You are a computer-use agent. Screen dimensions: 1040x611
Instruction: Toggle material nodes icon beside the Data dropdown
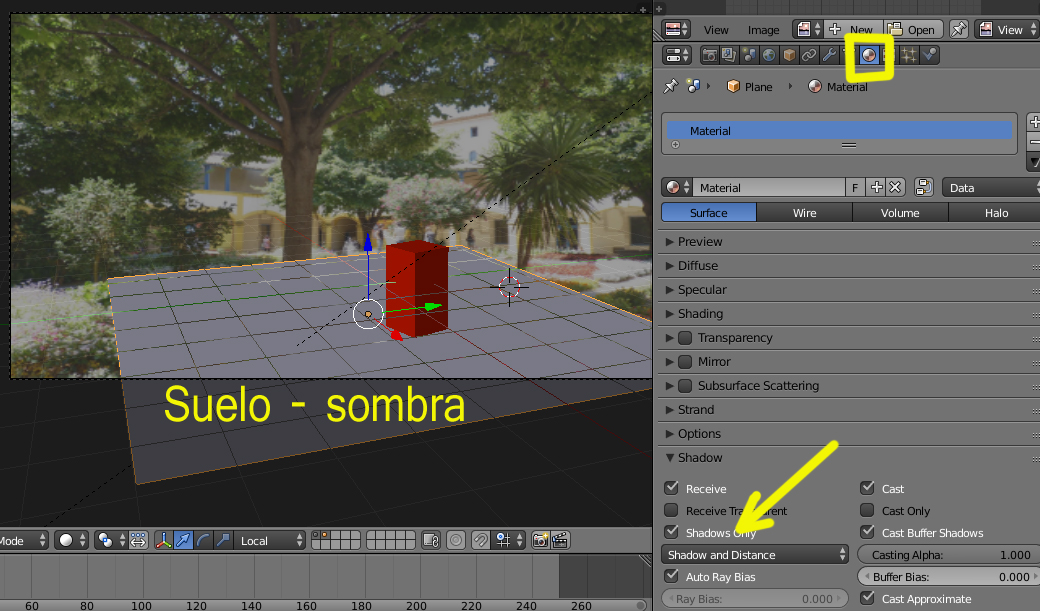[x=923, y=187]
